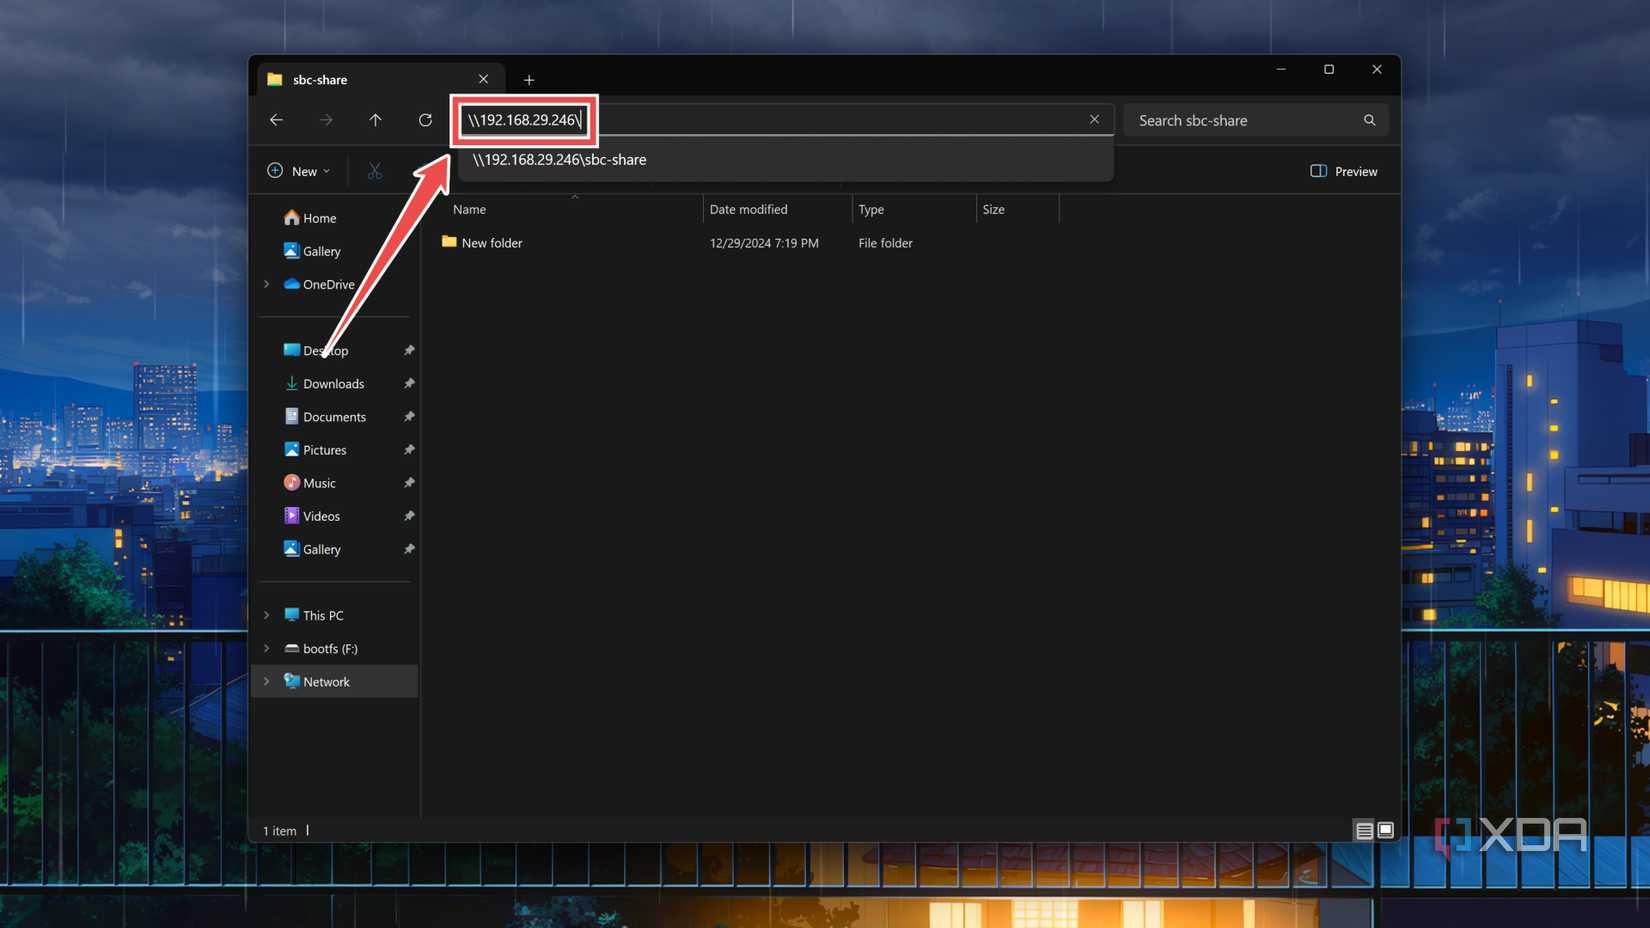The height and width of the screenshot is (928, 1650).
Task: Refresh the current folder view
Action: 425,120
